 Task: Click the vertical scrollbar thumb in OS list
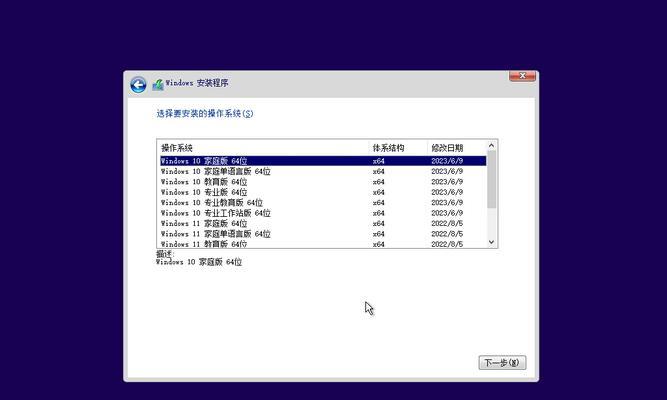pyautogui.click(x=491, y=179)
